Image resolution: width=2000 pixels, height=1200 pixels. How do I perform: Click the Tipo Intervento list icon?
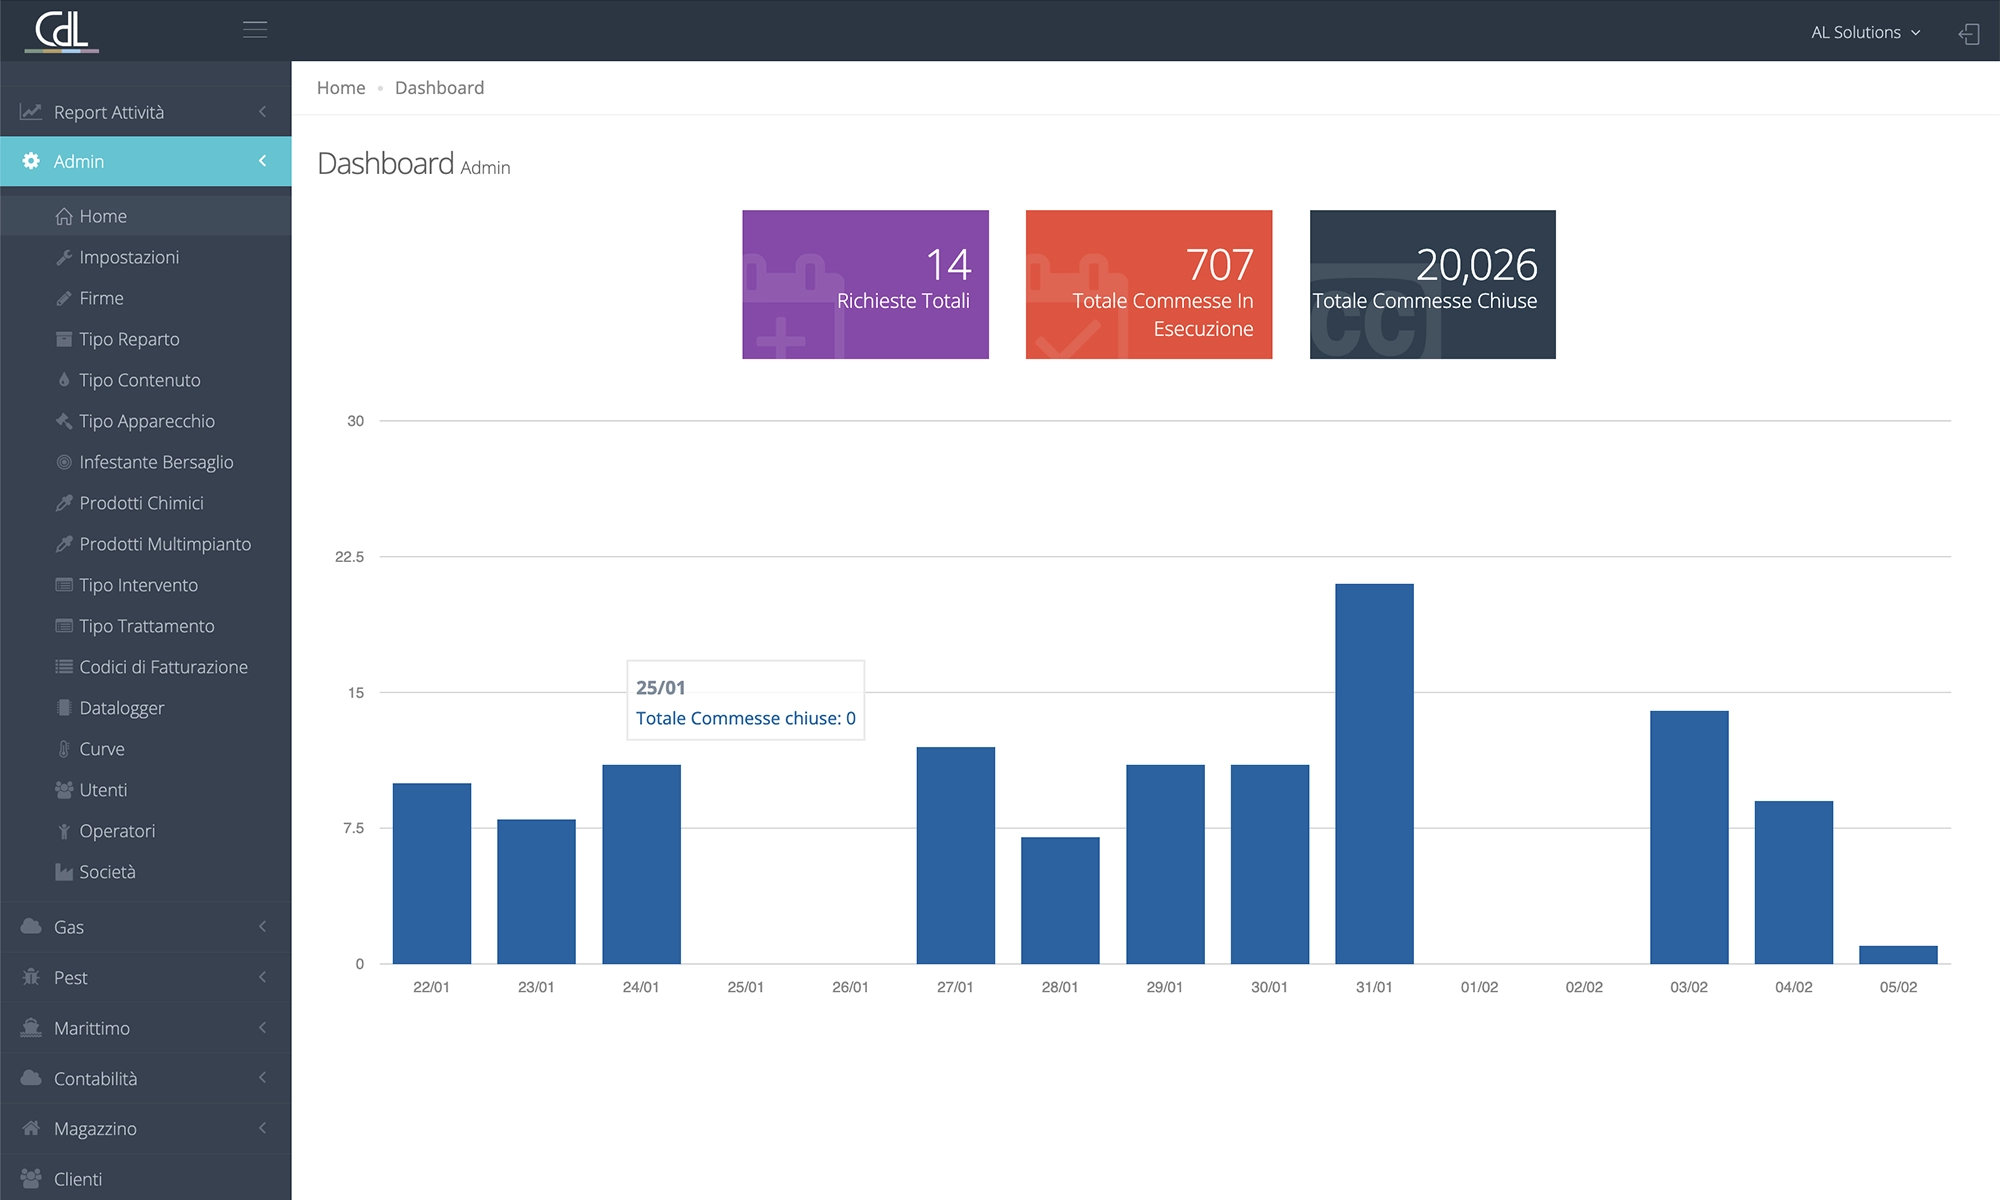pyautogui.click(x=64, y=585)
